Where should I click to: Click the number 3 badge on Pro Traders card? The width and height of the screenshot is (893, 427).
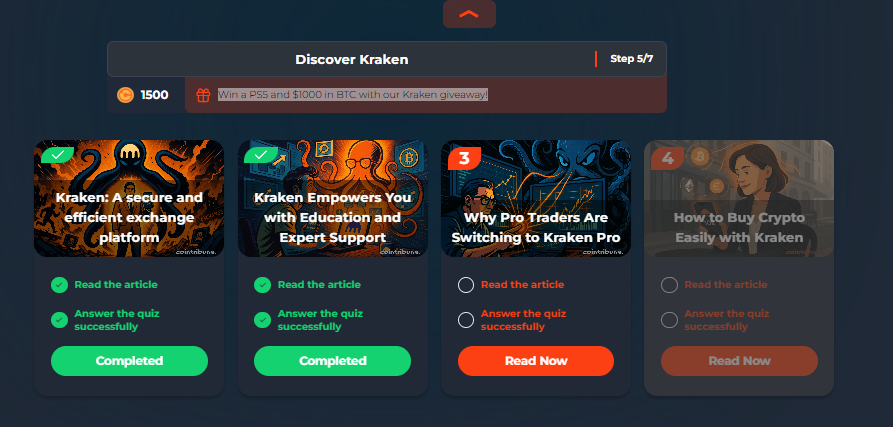pyautogui.click(x=464, y=158)
